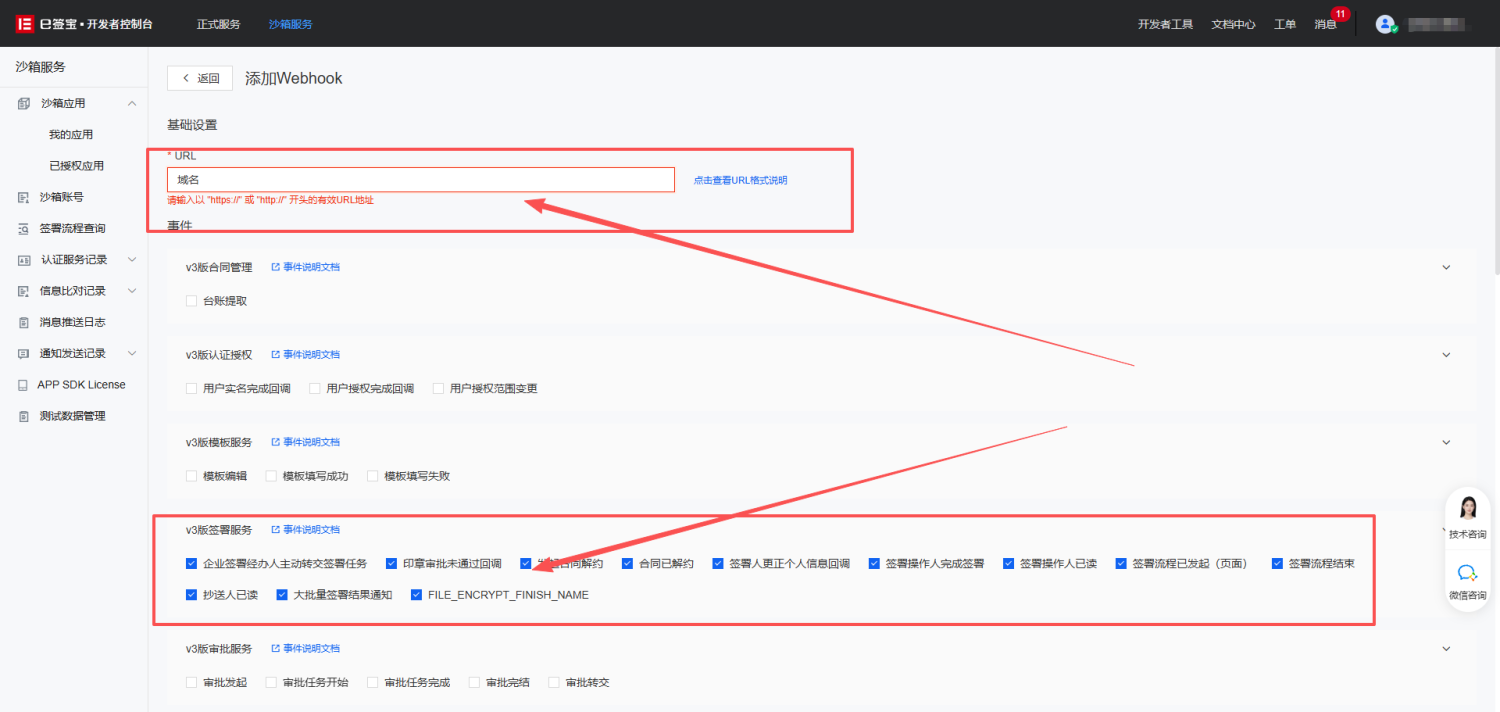Click the 返回 back button
1500x712 pixels.
(x=200, y=78)
